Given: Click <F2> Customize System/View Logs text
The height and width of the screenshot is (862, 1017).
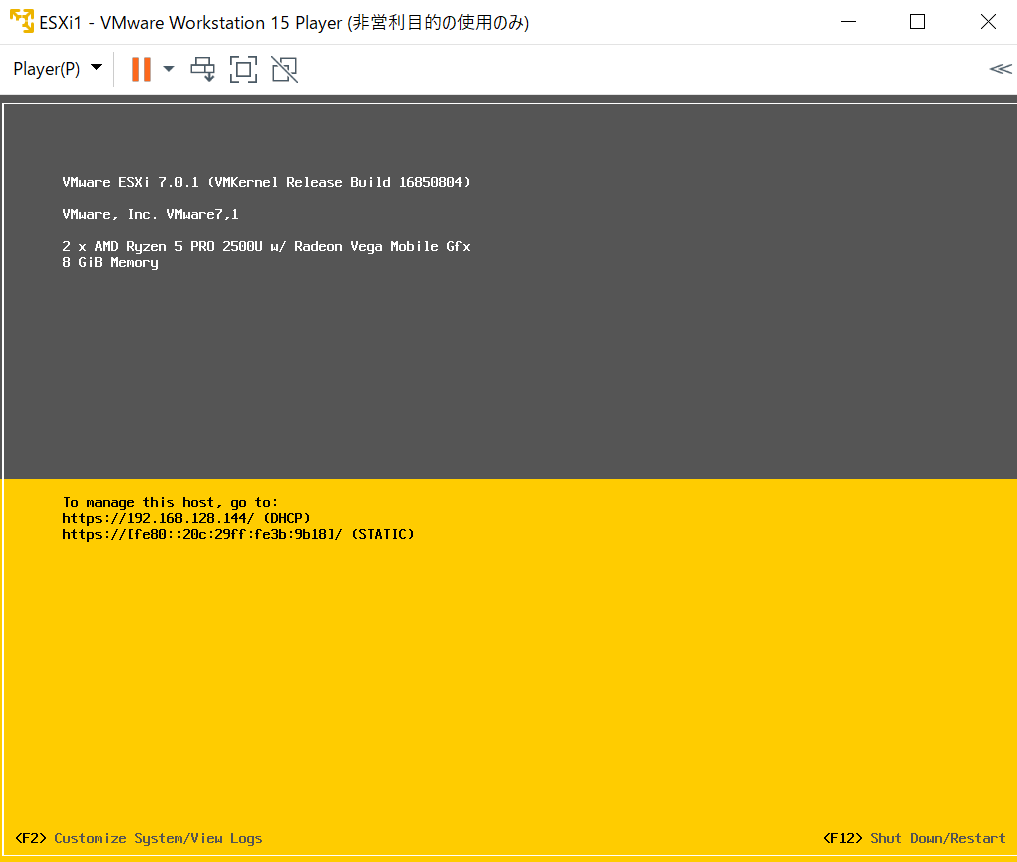Looking at the screenshot, I should [139, 838].
